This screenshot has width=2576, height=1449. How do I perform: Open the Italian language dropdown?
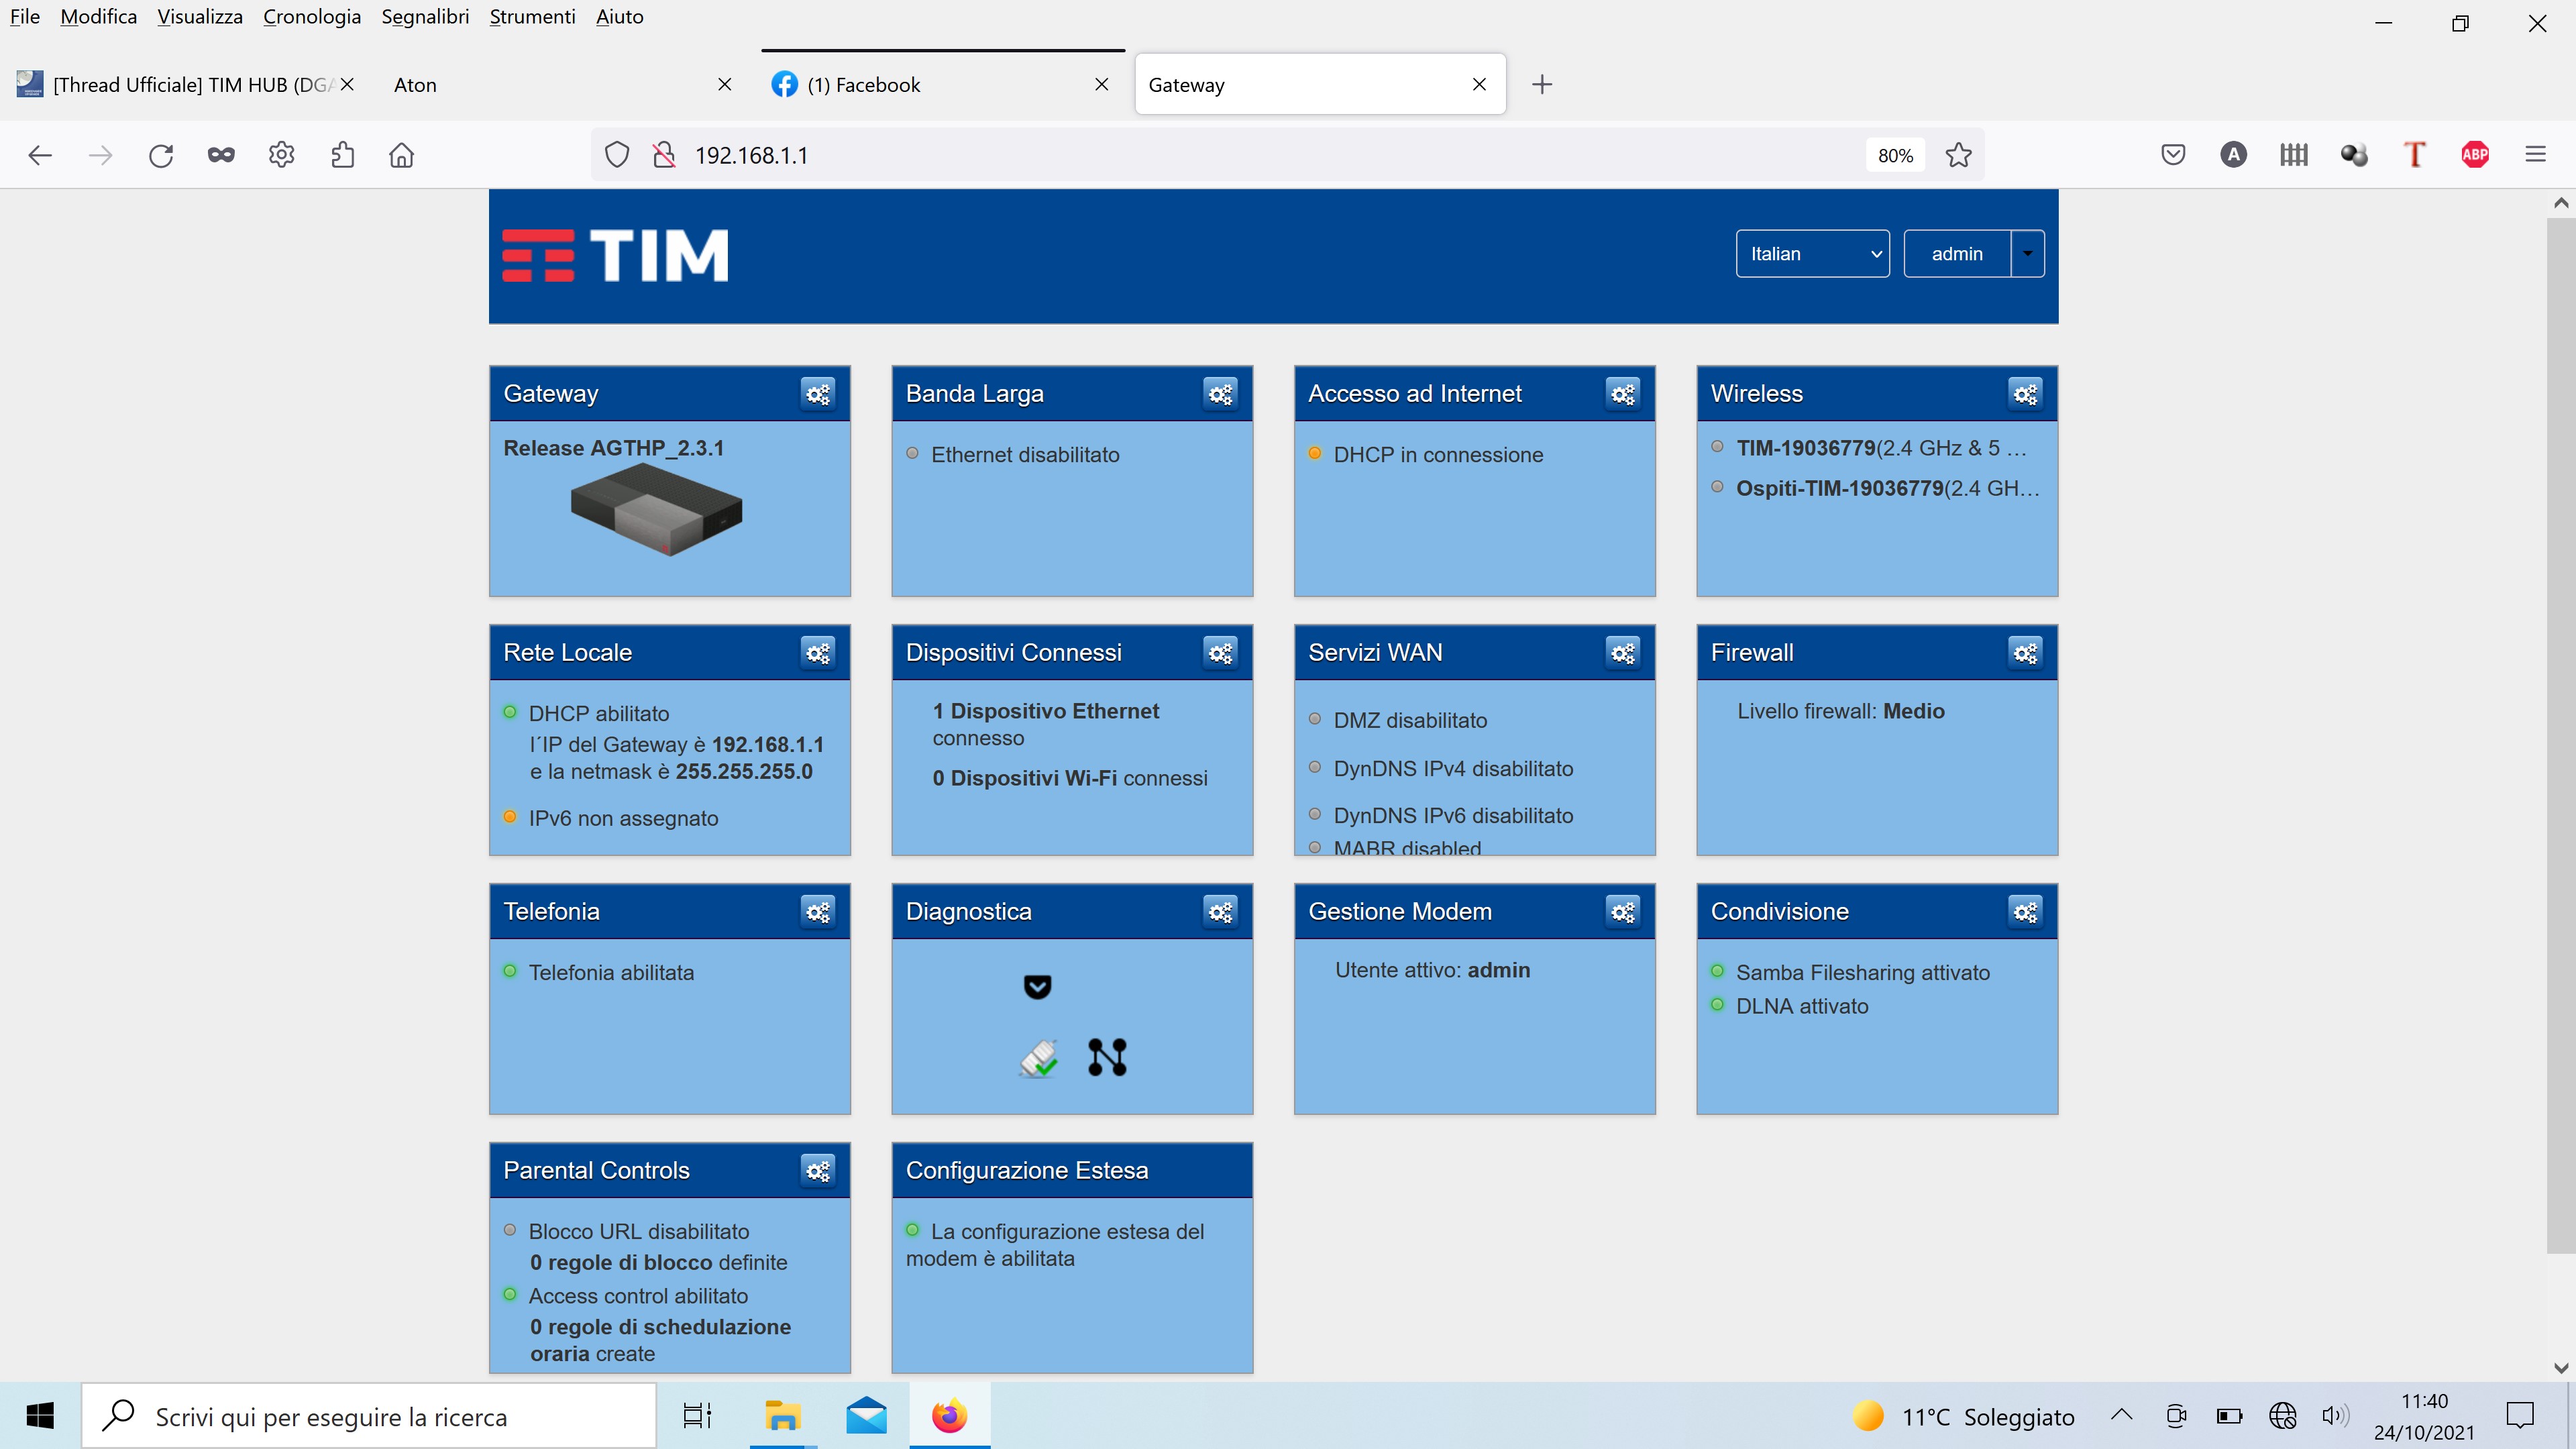tap(1812, 254)
